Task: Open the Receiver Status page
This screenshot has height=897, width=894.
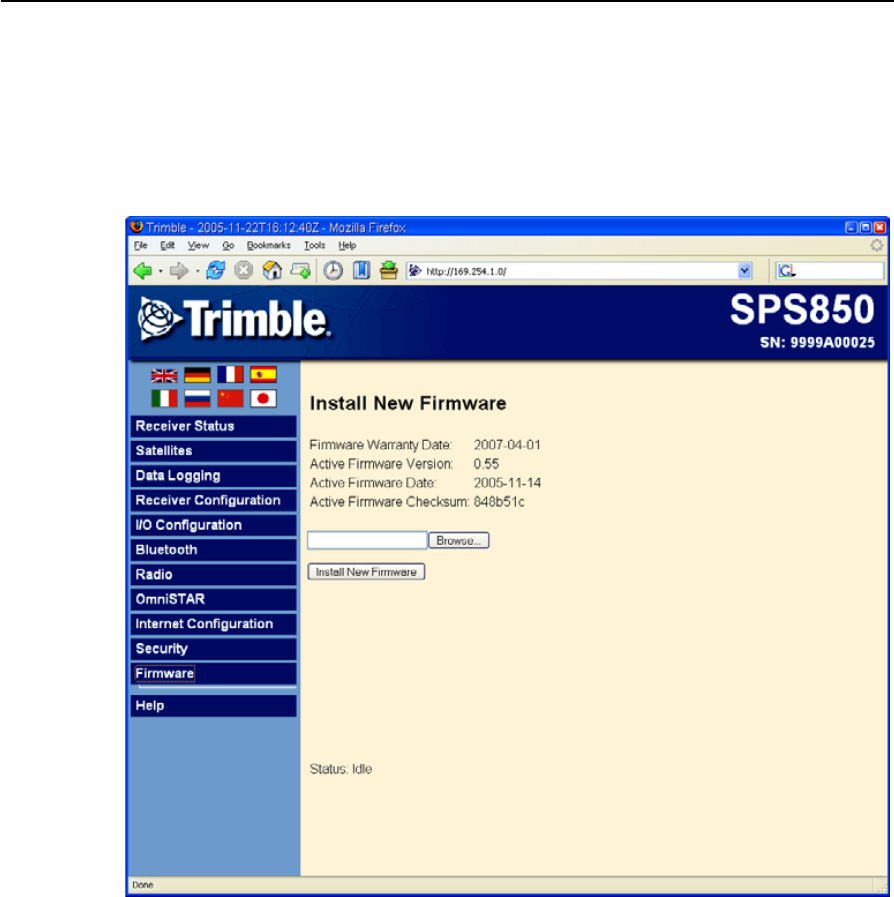Action: 213,427
